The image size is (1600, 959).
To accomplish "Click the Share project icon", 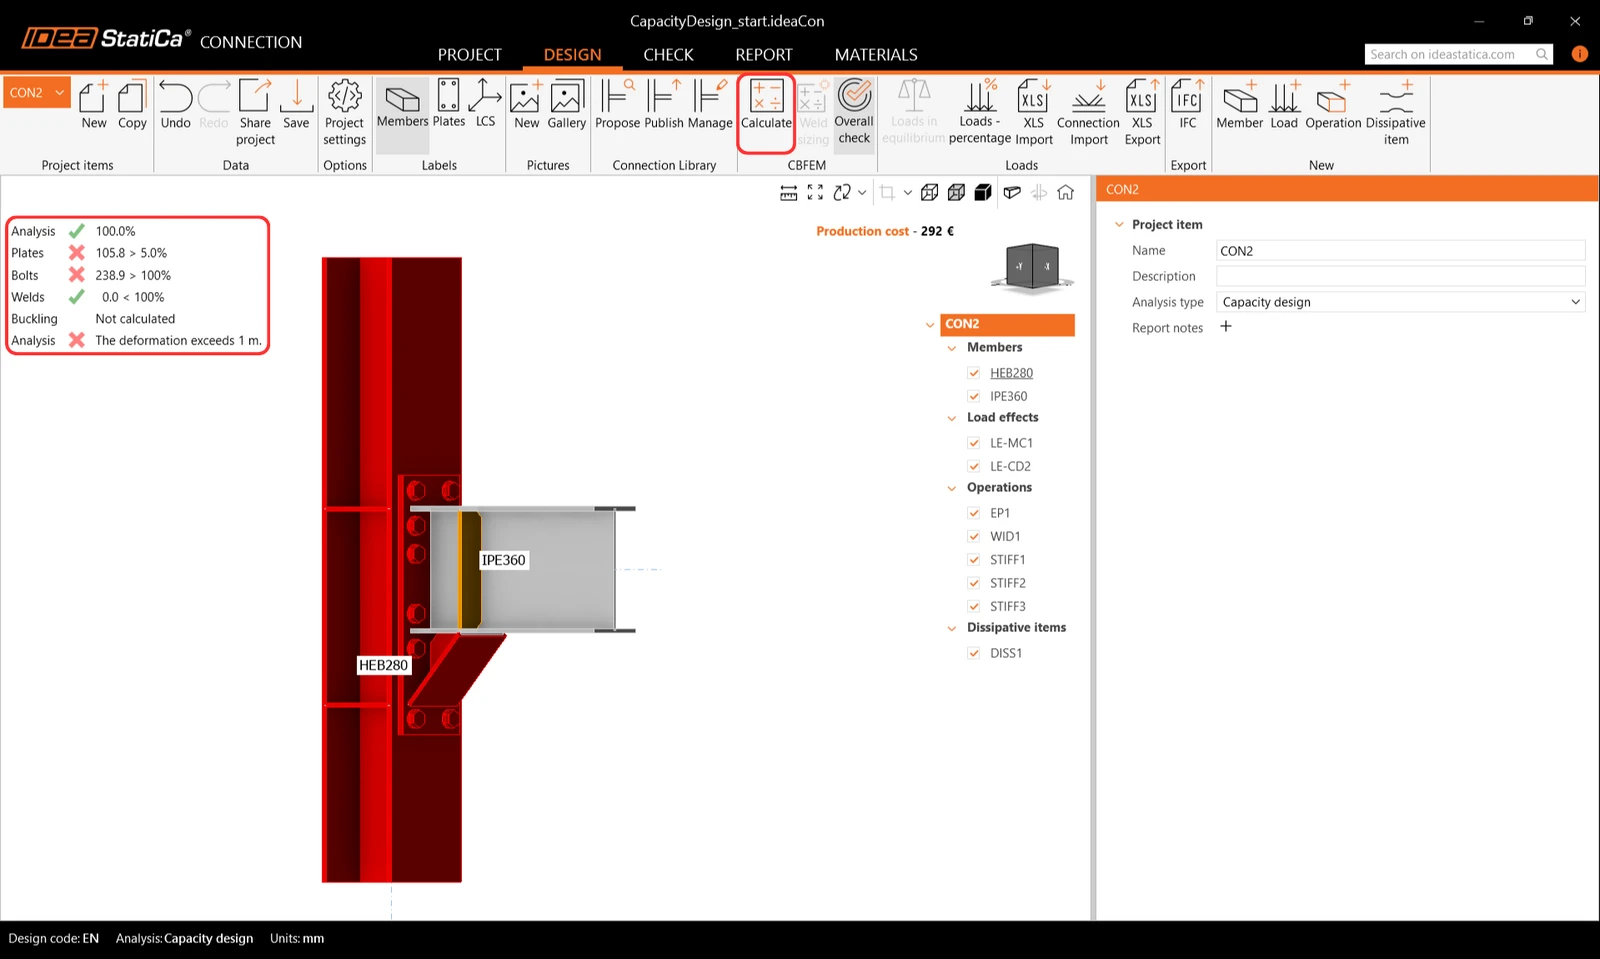I will [255, 112].
